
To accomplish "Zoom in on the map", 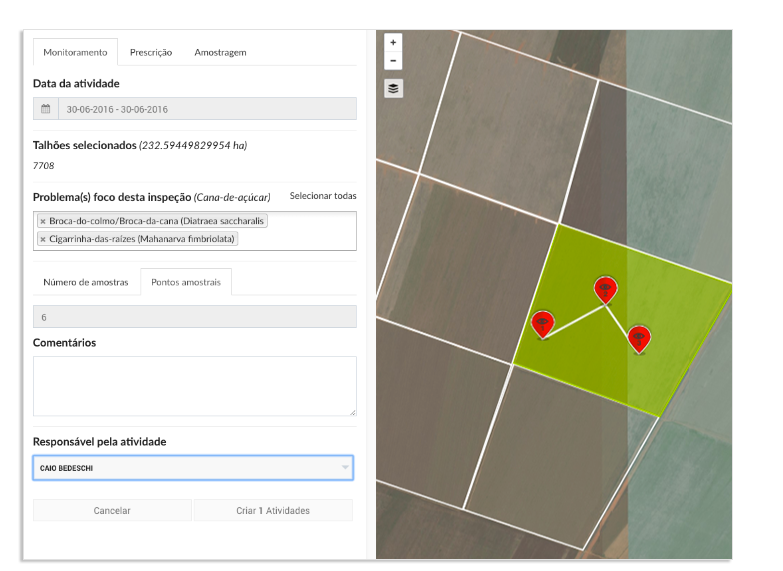I will coord(393,42).
